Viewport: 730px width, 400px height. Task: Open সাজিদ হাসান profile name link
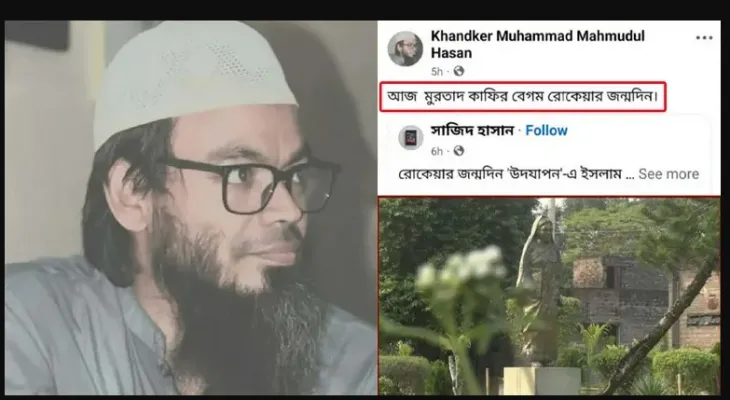(x=472, y=131)
